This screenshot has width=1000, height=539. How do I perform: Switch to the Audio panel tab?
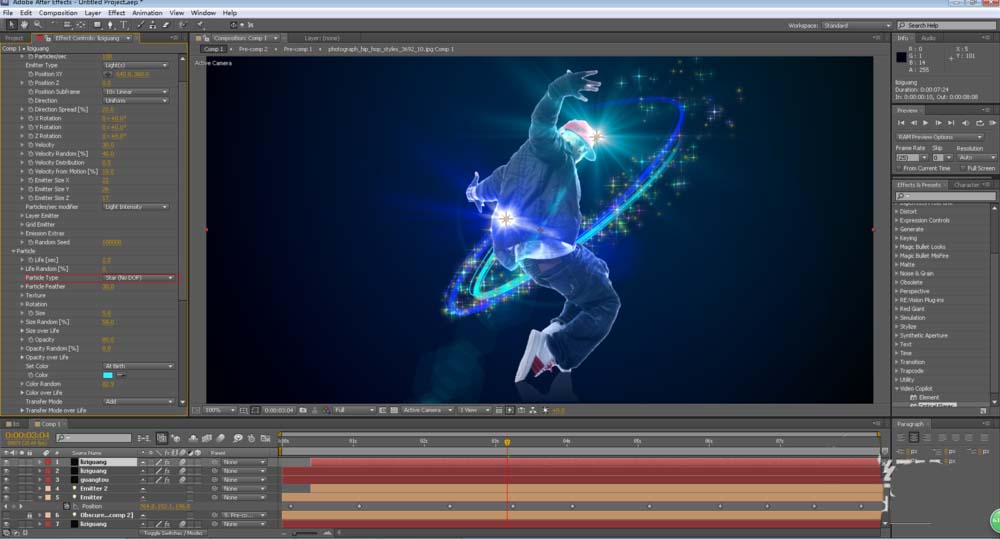point(929,38)
